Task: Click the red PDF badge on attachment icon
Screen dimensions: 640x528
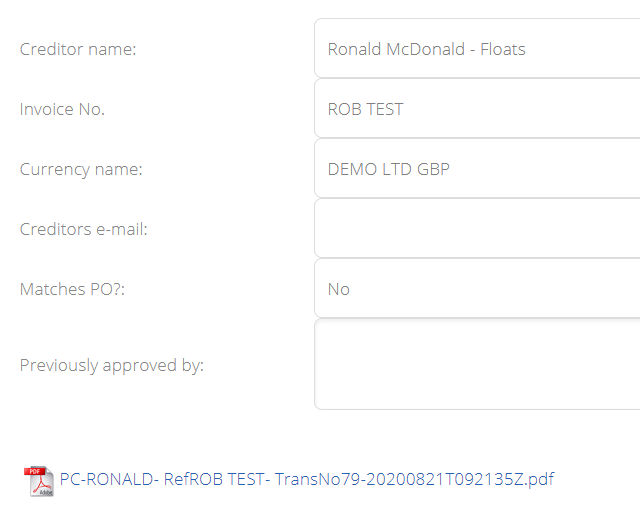Action: tap(34, 471)
